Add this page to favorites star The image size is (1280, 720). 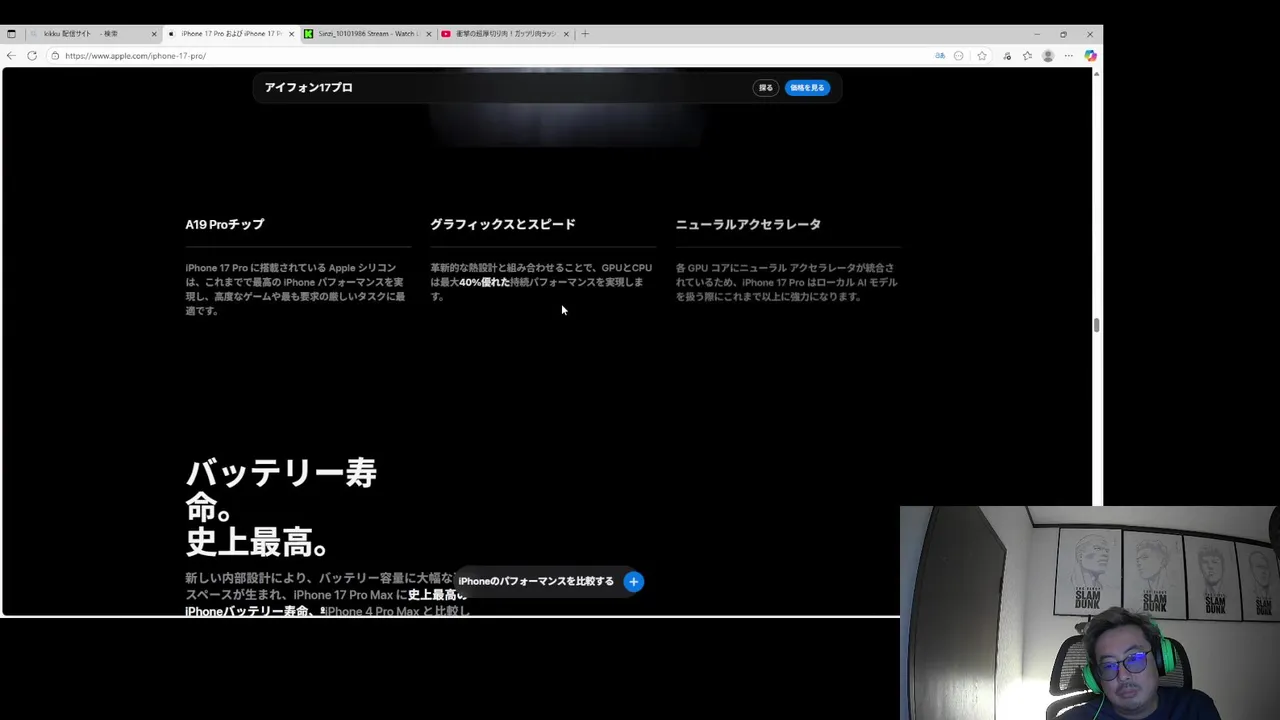click(x=982, y=56)
